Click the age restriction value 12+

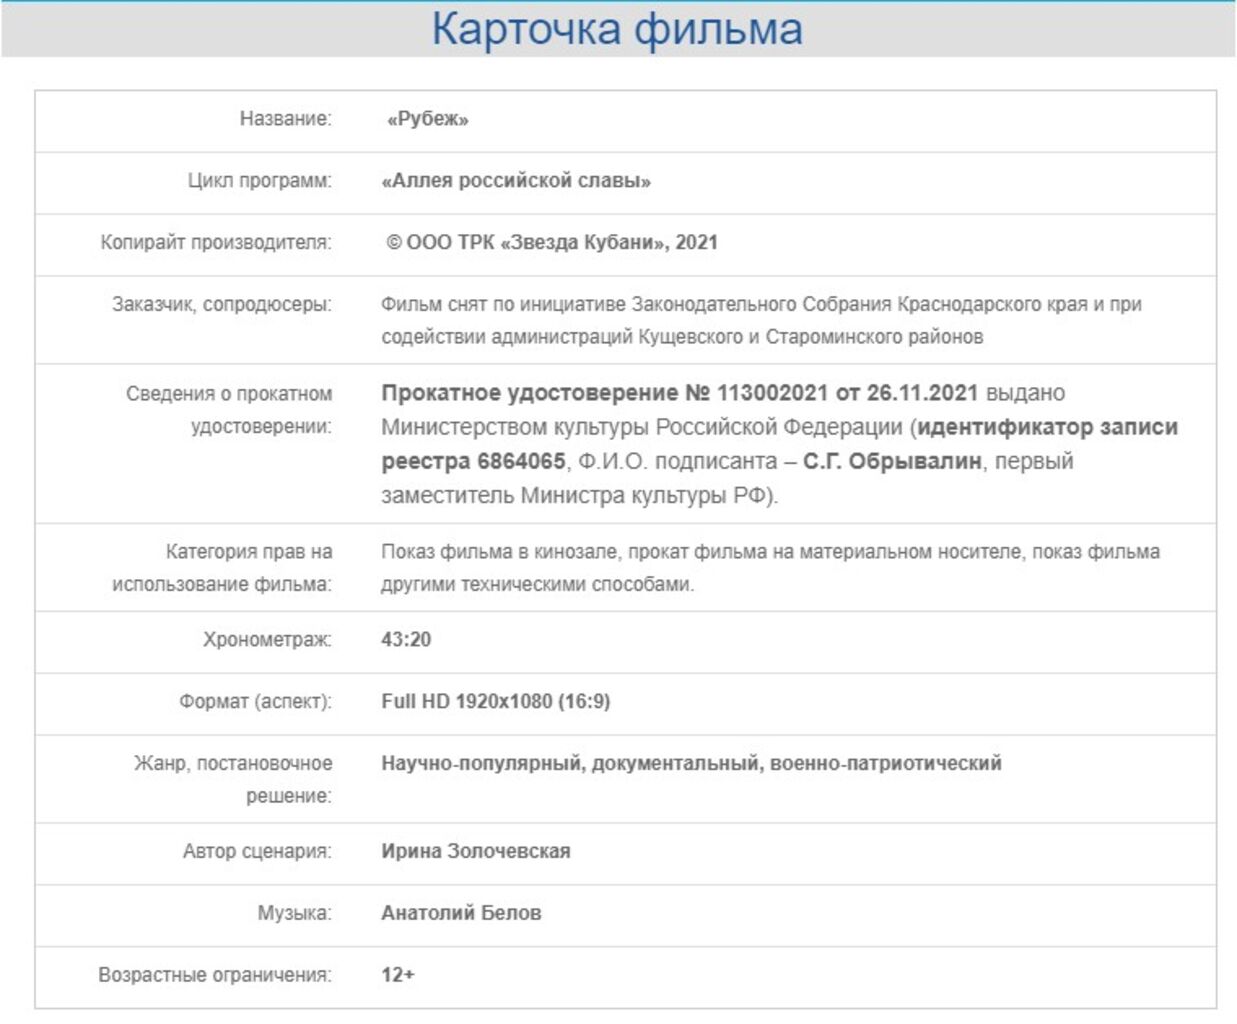click(397, 975)
